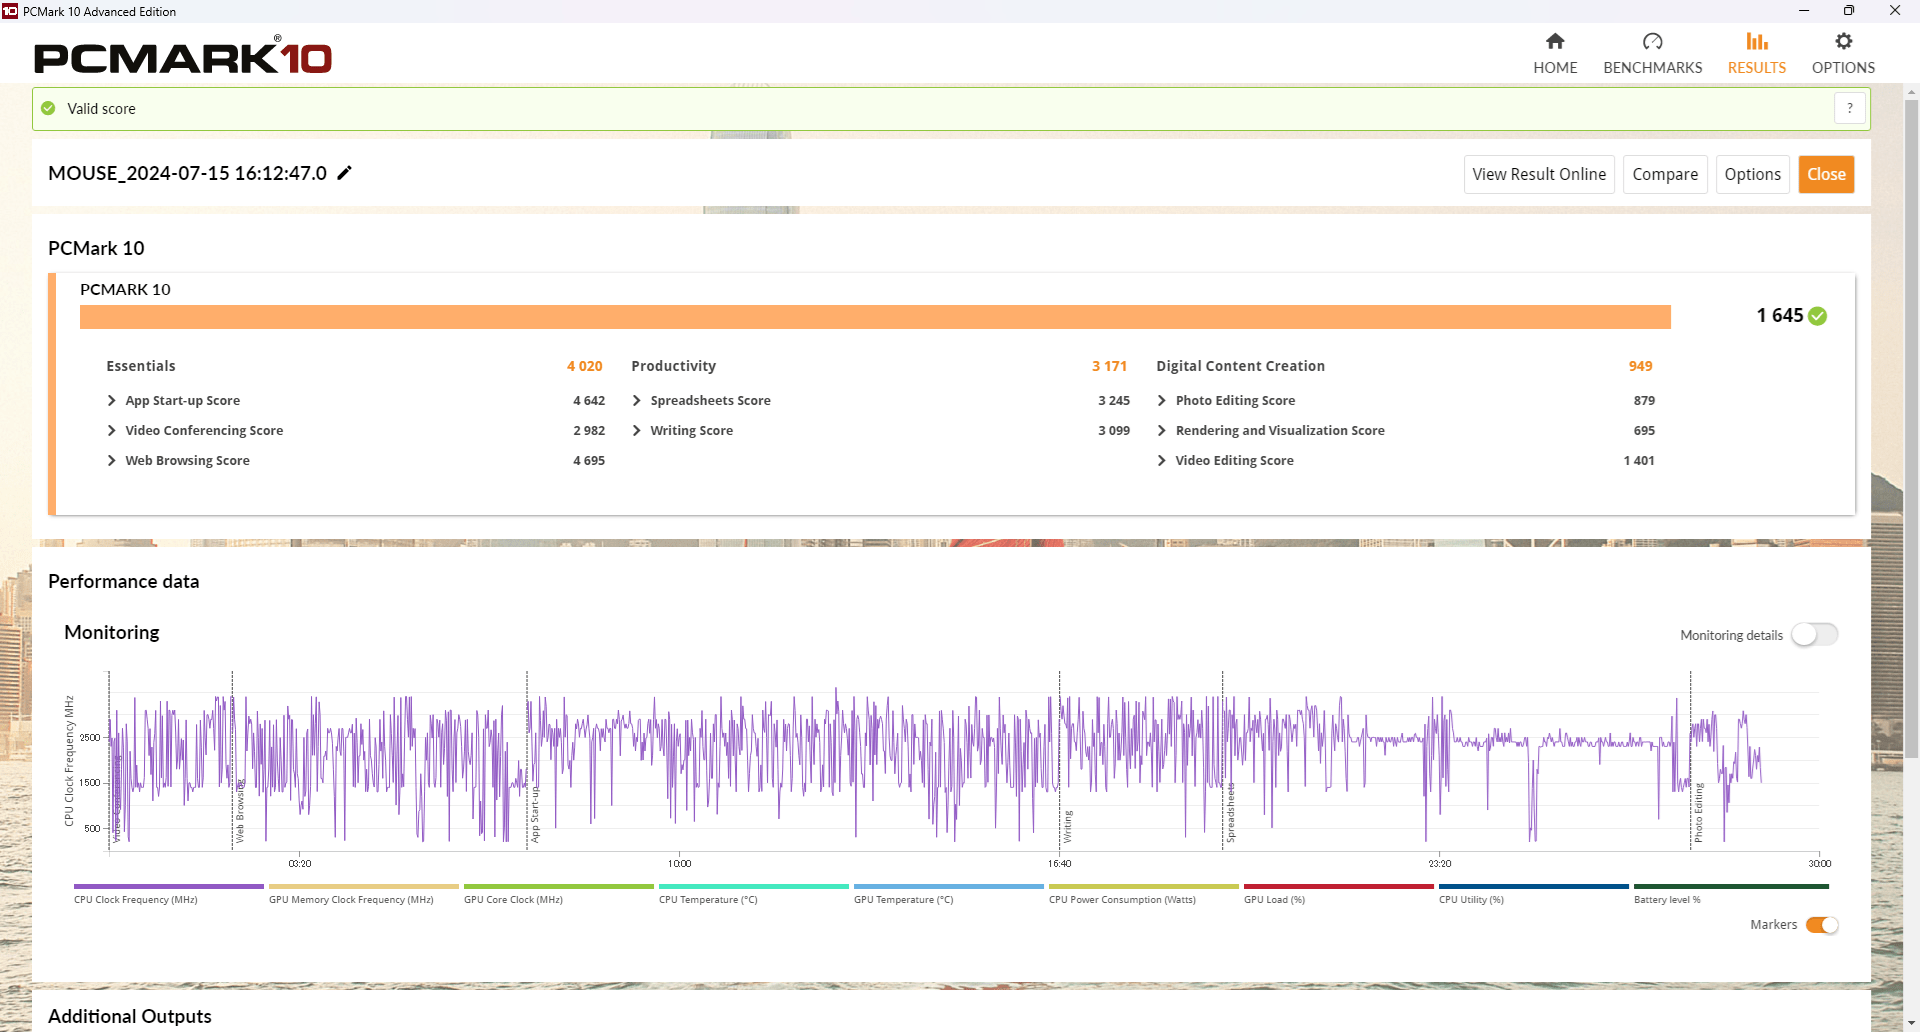Click the Web Browsing chart marker
Viewport: 1920px width, 1032px height.
pos(240,812)
